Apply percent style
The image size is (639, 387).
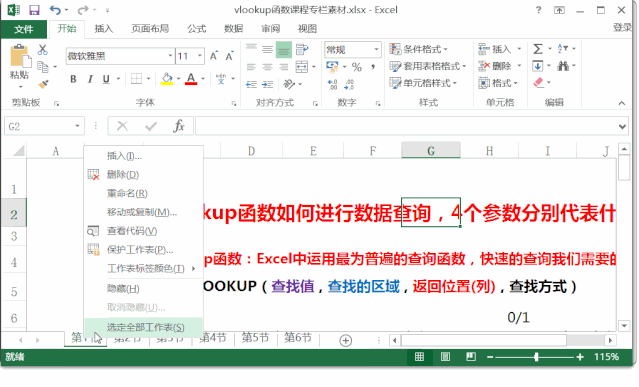tap(357, 67)
